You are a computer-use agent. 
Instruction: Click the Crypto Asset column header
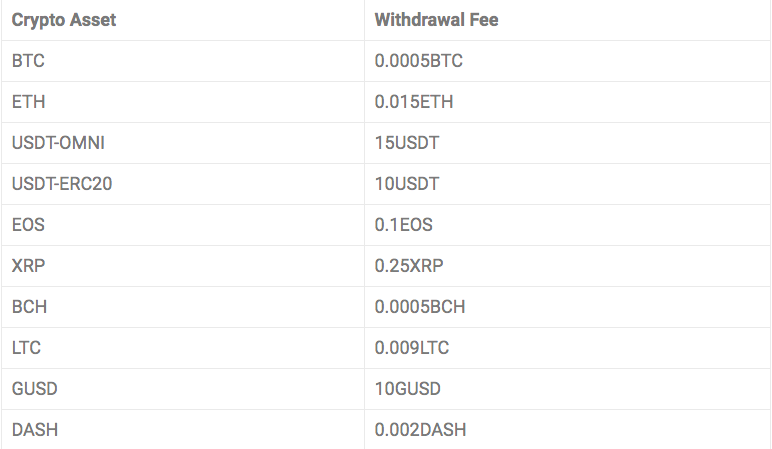click(x=64, y=20)
